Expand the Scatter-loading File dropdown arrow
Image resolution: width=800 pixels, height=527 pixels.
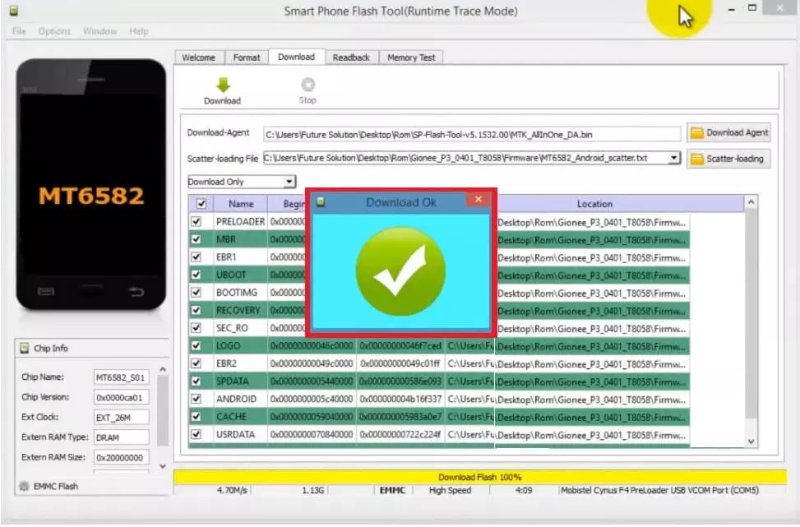click(674, 158)
